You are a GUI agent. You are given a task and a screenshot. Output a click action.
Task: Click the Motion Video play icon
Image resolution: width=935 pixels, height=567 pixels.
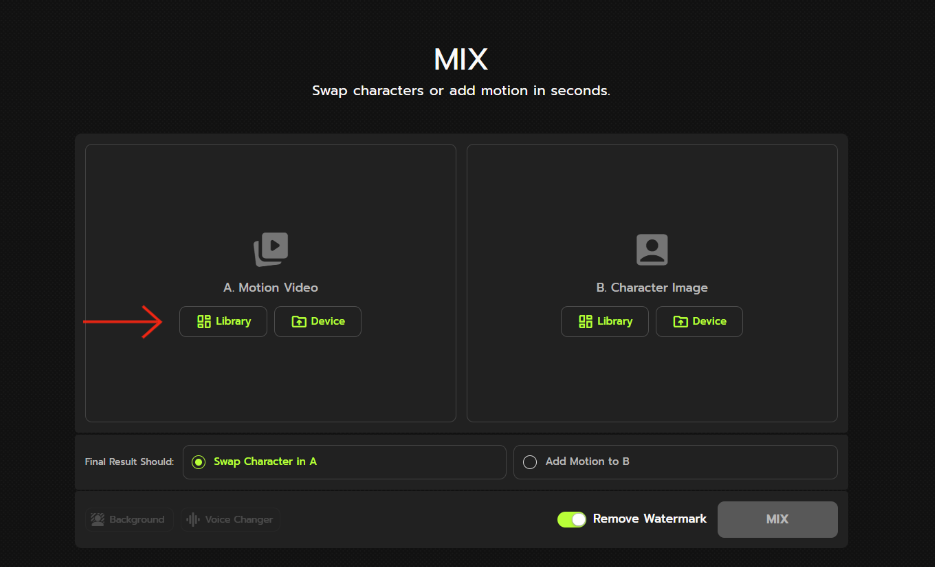coord(271,249)
